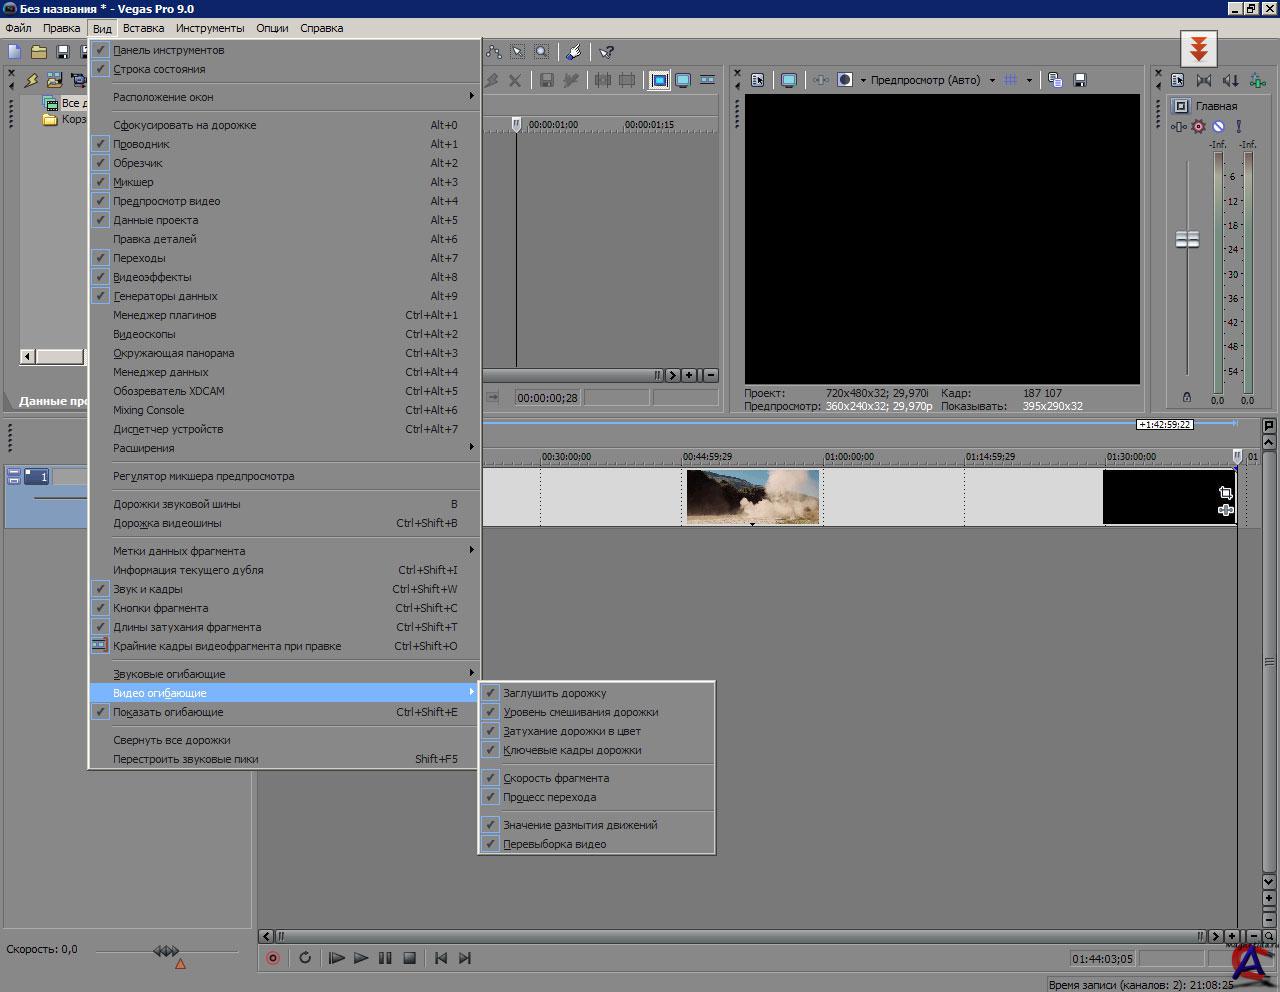
Task: Click the Record button in transport bar
Action: pos(272,958)
